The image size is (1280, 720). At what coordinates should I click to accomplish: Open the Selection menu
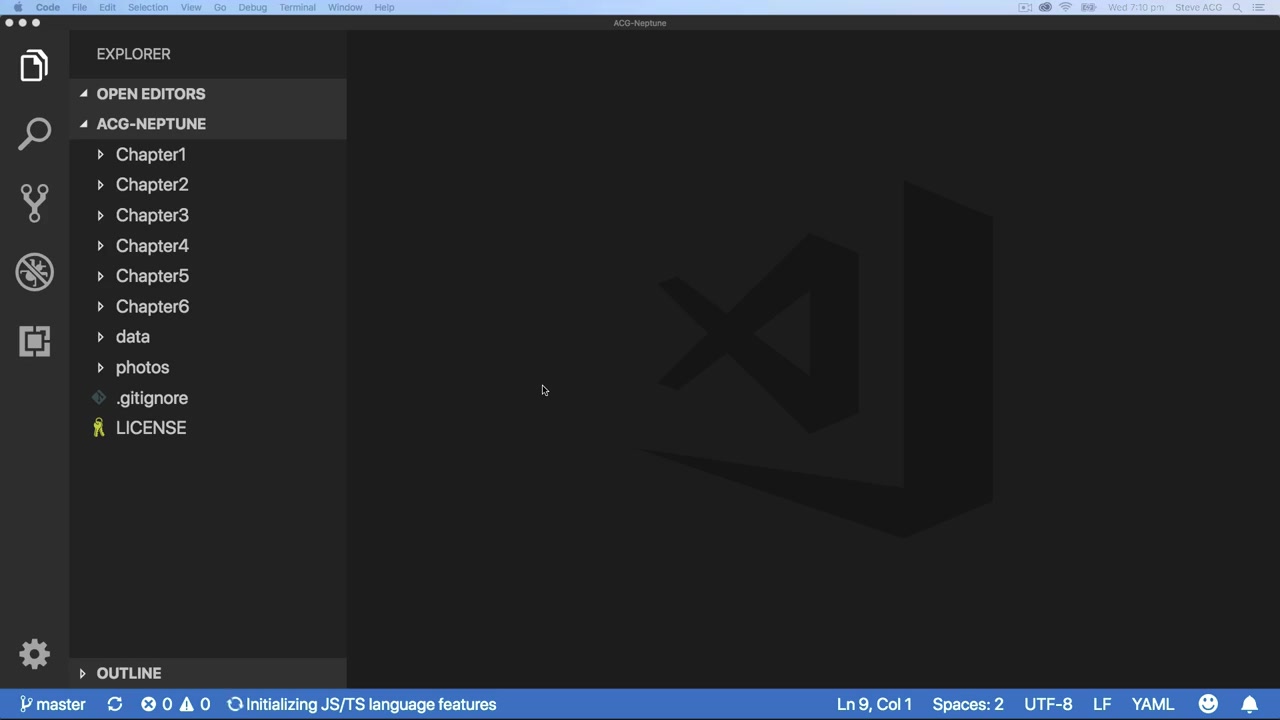coord(148,7)
